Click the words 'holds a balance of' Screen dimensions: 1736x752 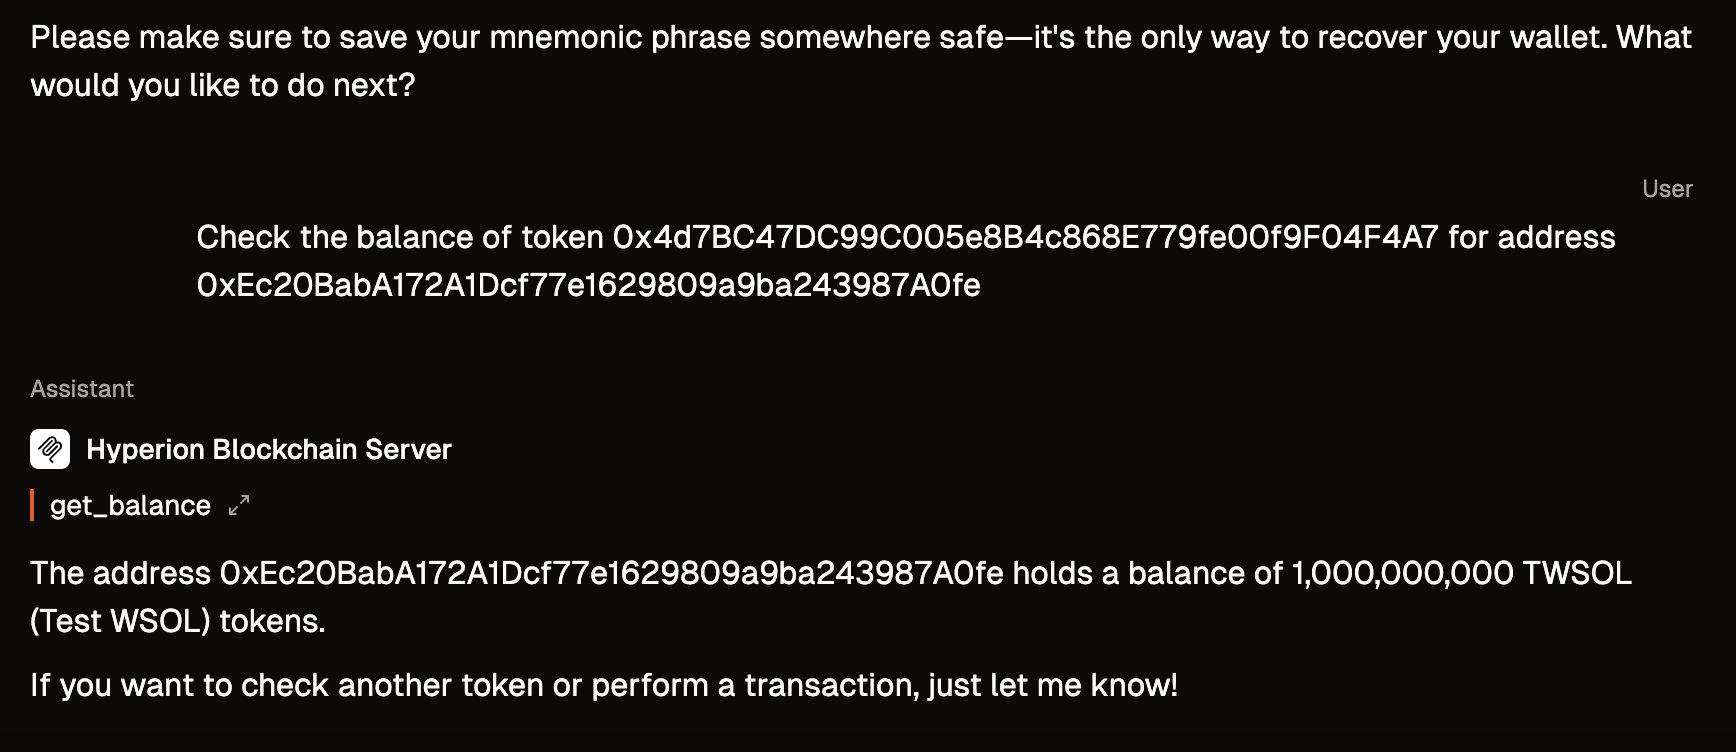[x=1148, y=573]
